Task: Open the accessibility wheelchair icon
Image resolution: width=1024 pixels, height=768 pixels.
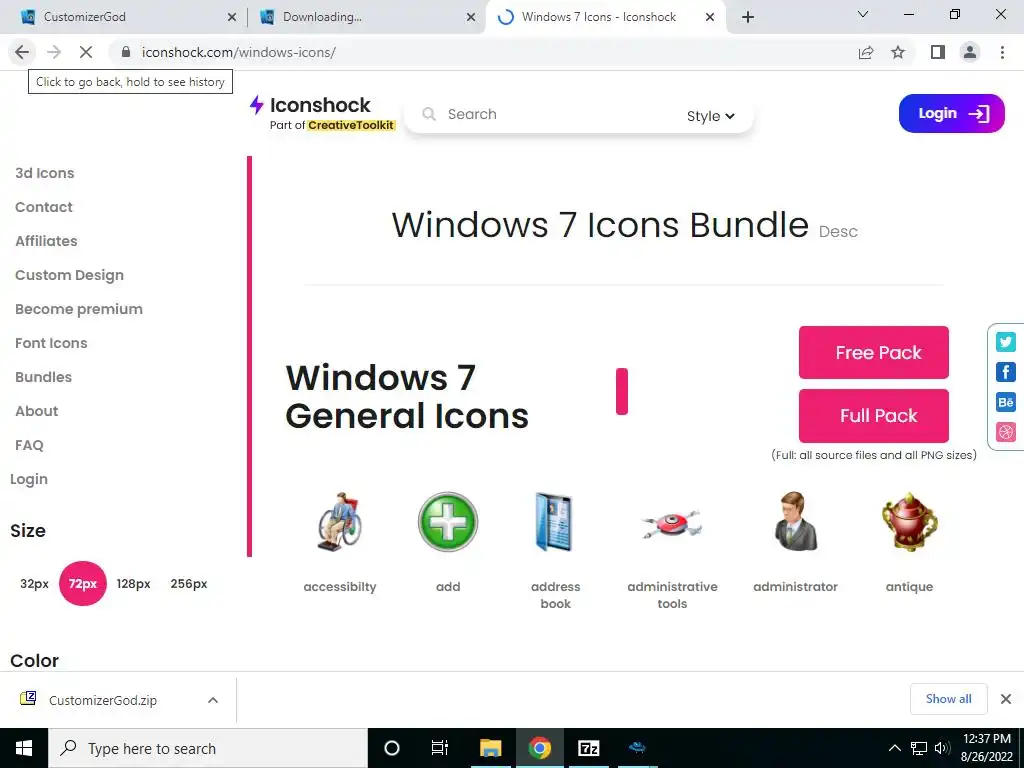Action: (339, 522)
